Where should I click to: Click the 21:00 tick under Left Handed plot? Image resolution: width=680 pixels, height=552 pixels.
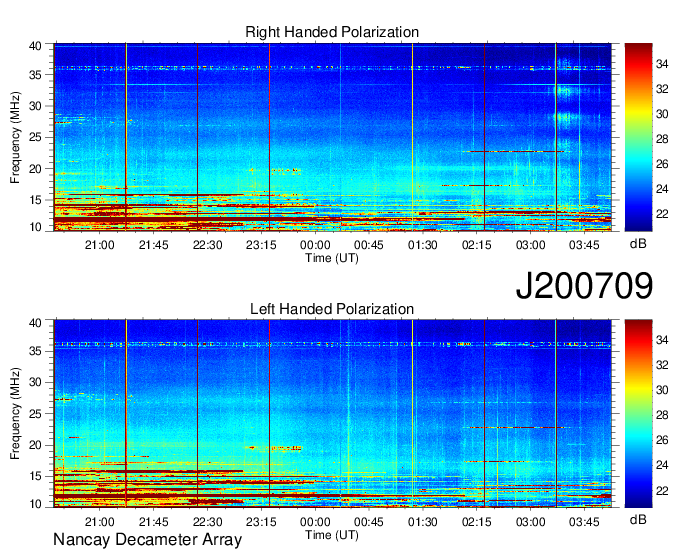[99, 522]
